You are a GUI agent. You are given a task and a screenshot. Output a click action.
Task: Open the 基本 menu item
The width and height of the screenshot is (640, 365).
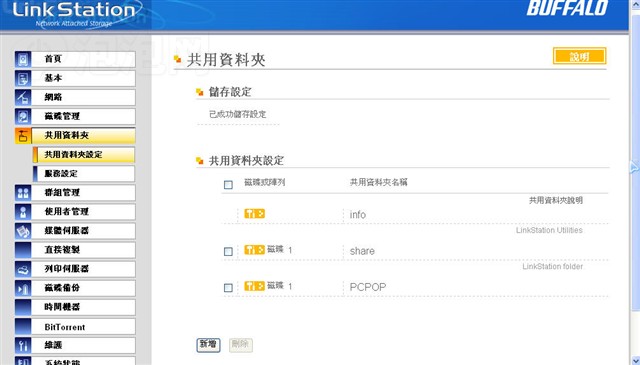(83, 78)
